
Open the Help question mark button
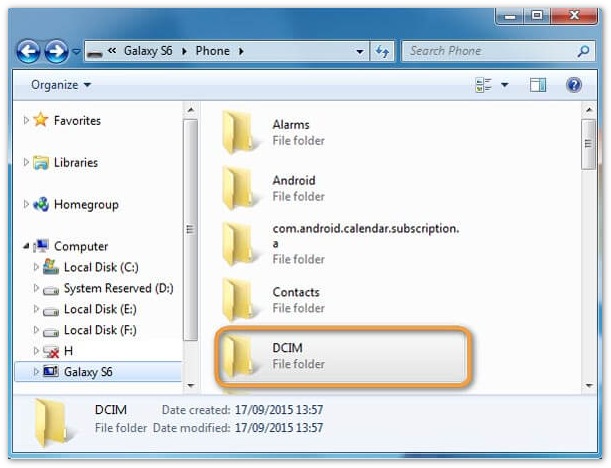(574, 85)
